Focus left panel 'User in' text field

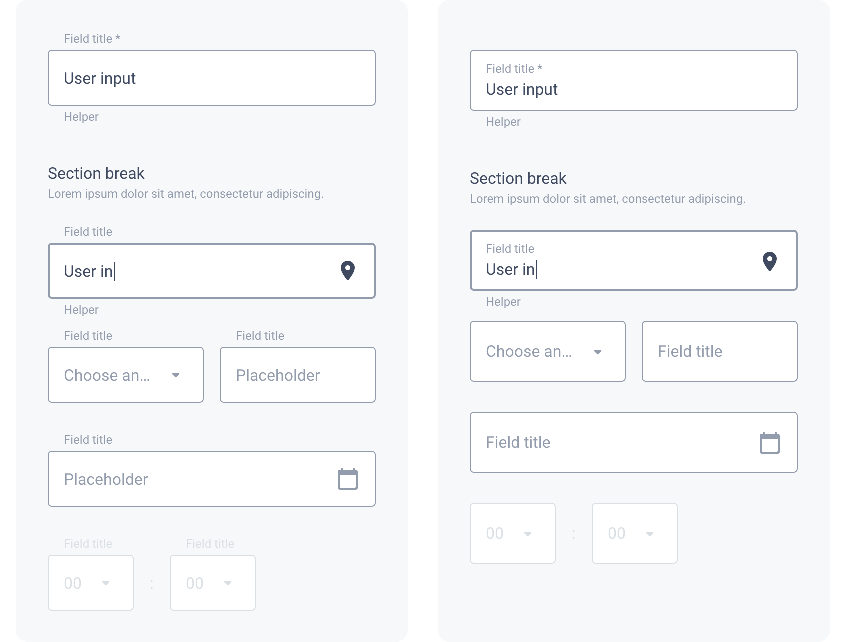[190, 271]
